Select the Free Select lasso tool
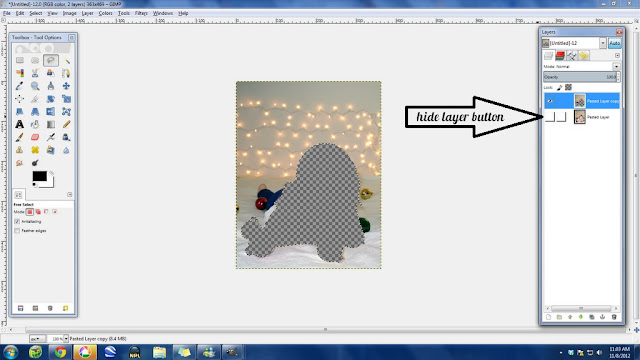Screen dimensions: 640x360 [51, 60]
